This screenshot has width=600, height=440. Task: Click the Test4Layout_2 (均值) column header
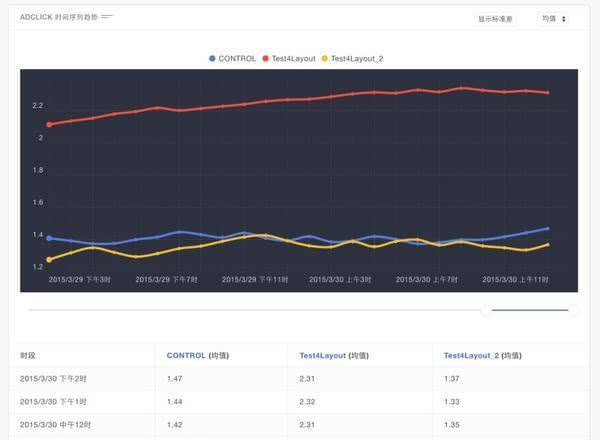coord(485,355)
